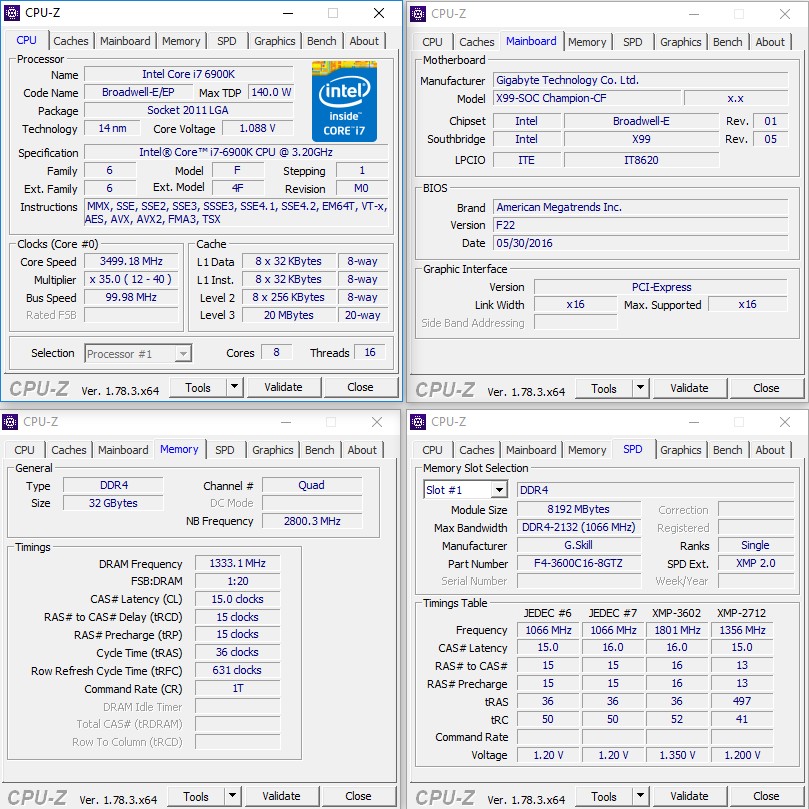Click the XMP-3602 frequency value '1801 MHz'
Image resolution: width=809 pixels, height=809 pixels.
coord(677,630)
